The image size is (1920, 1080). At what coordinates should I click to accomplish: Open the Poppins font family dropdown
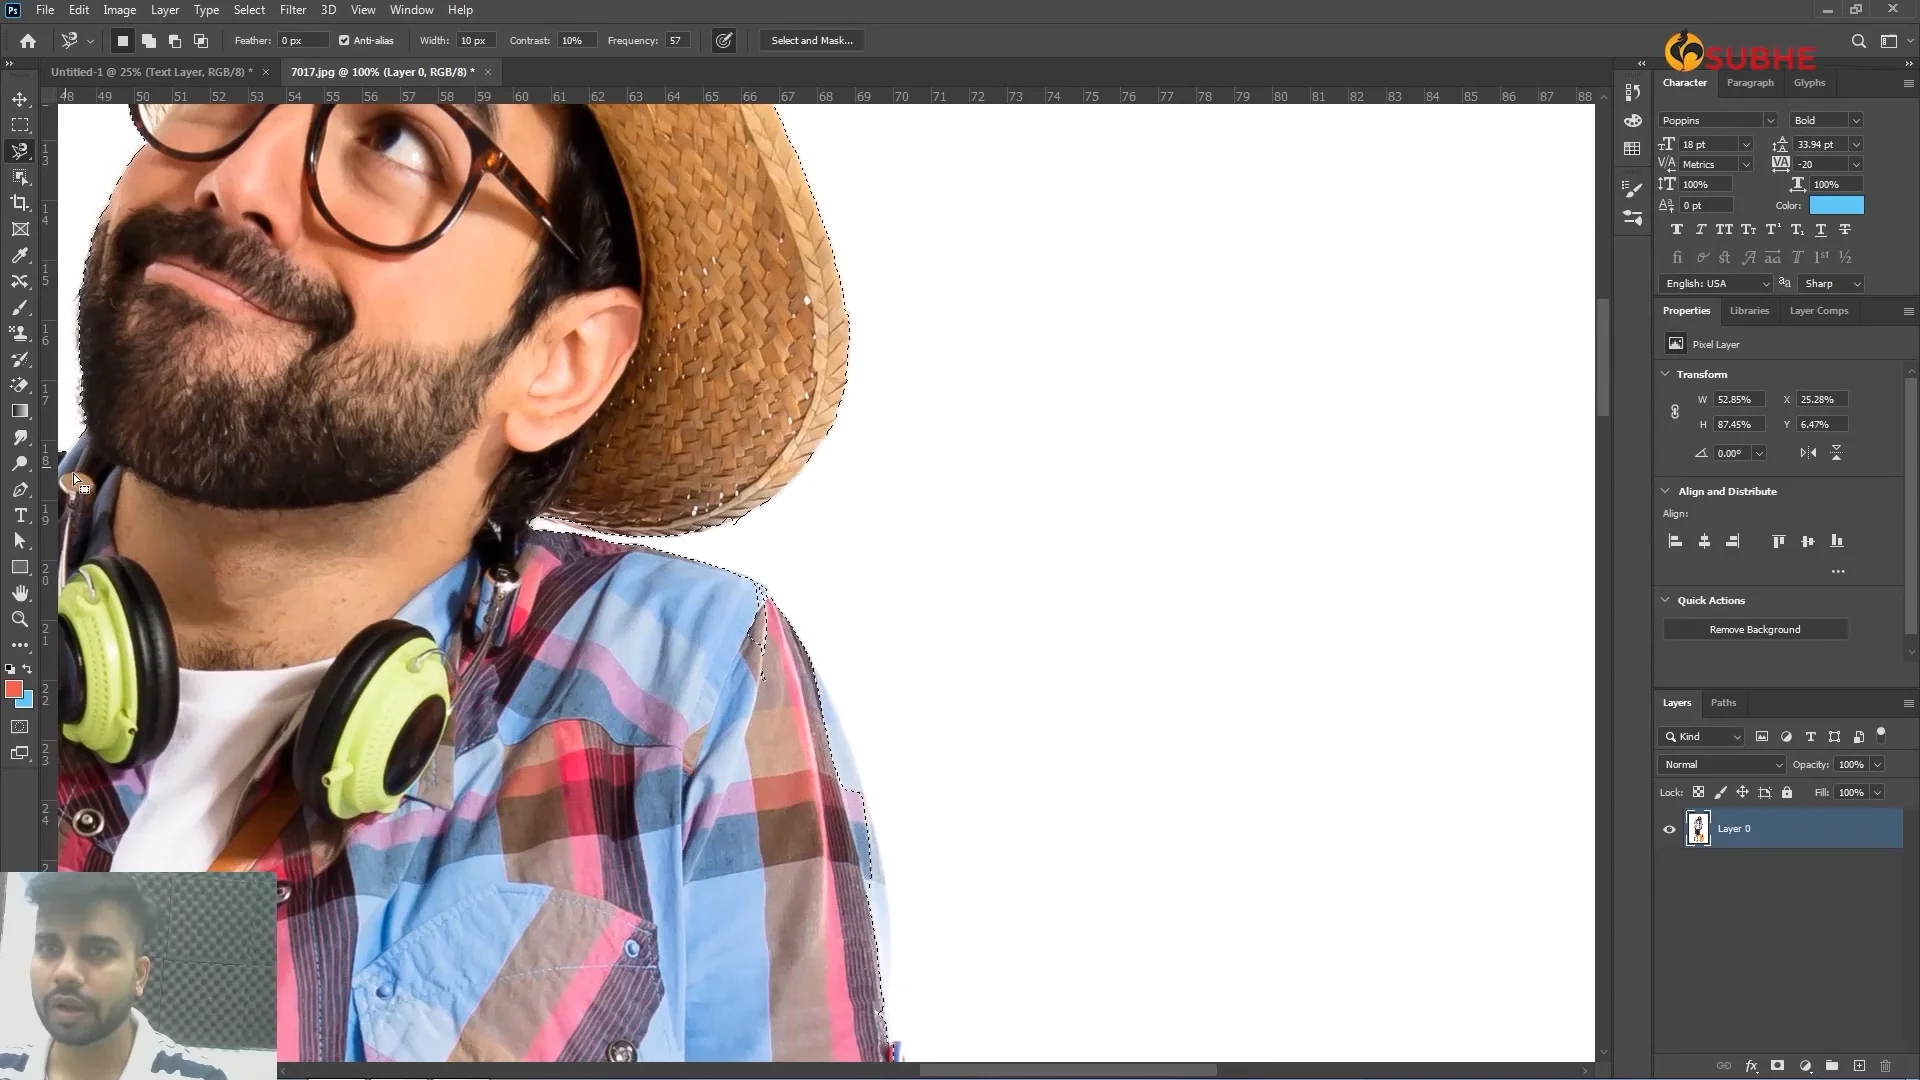[1717, 119]
